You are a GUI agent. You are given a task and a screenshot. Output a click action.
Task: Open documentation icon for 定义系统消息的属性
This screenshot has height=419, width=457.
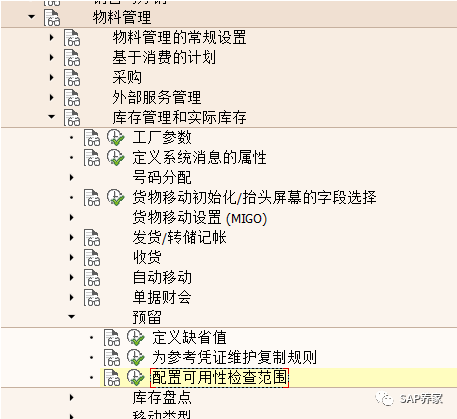92,158
